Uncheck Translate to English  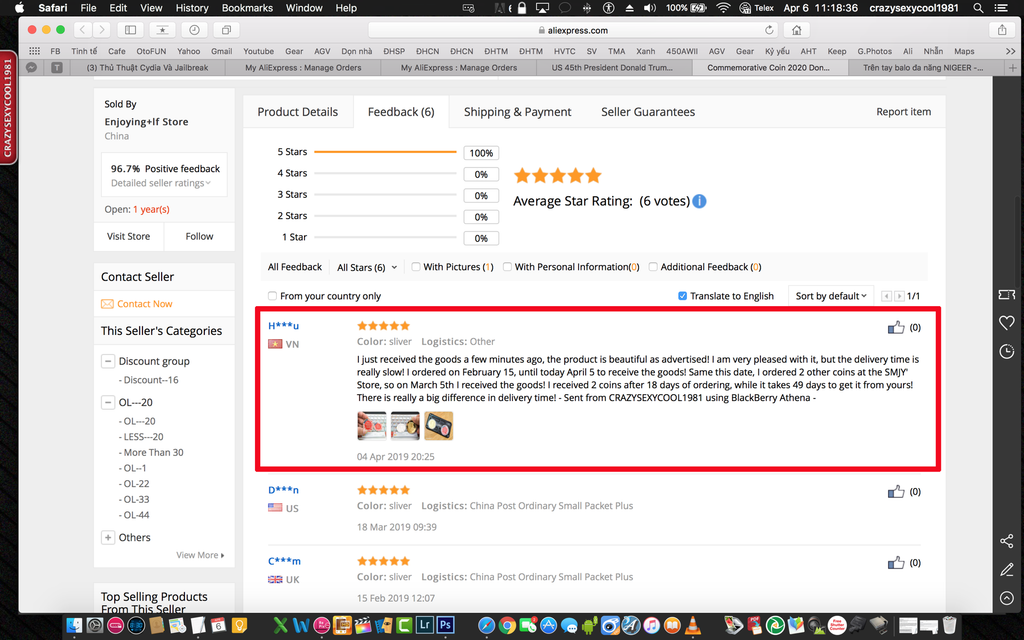[x=682, y=296]
